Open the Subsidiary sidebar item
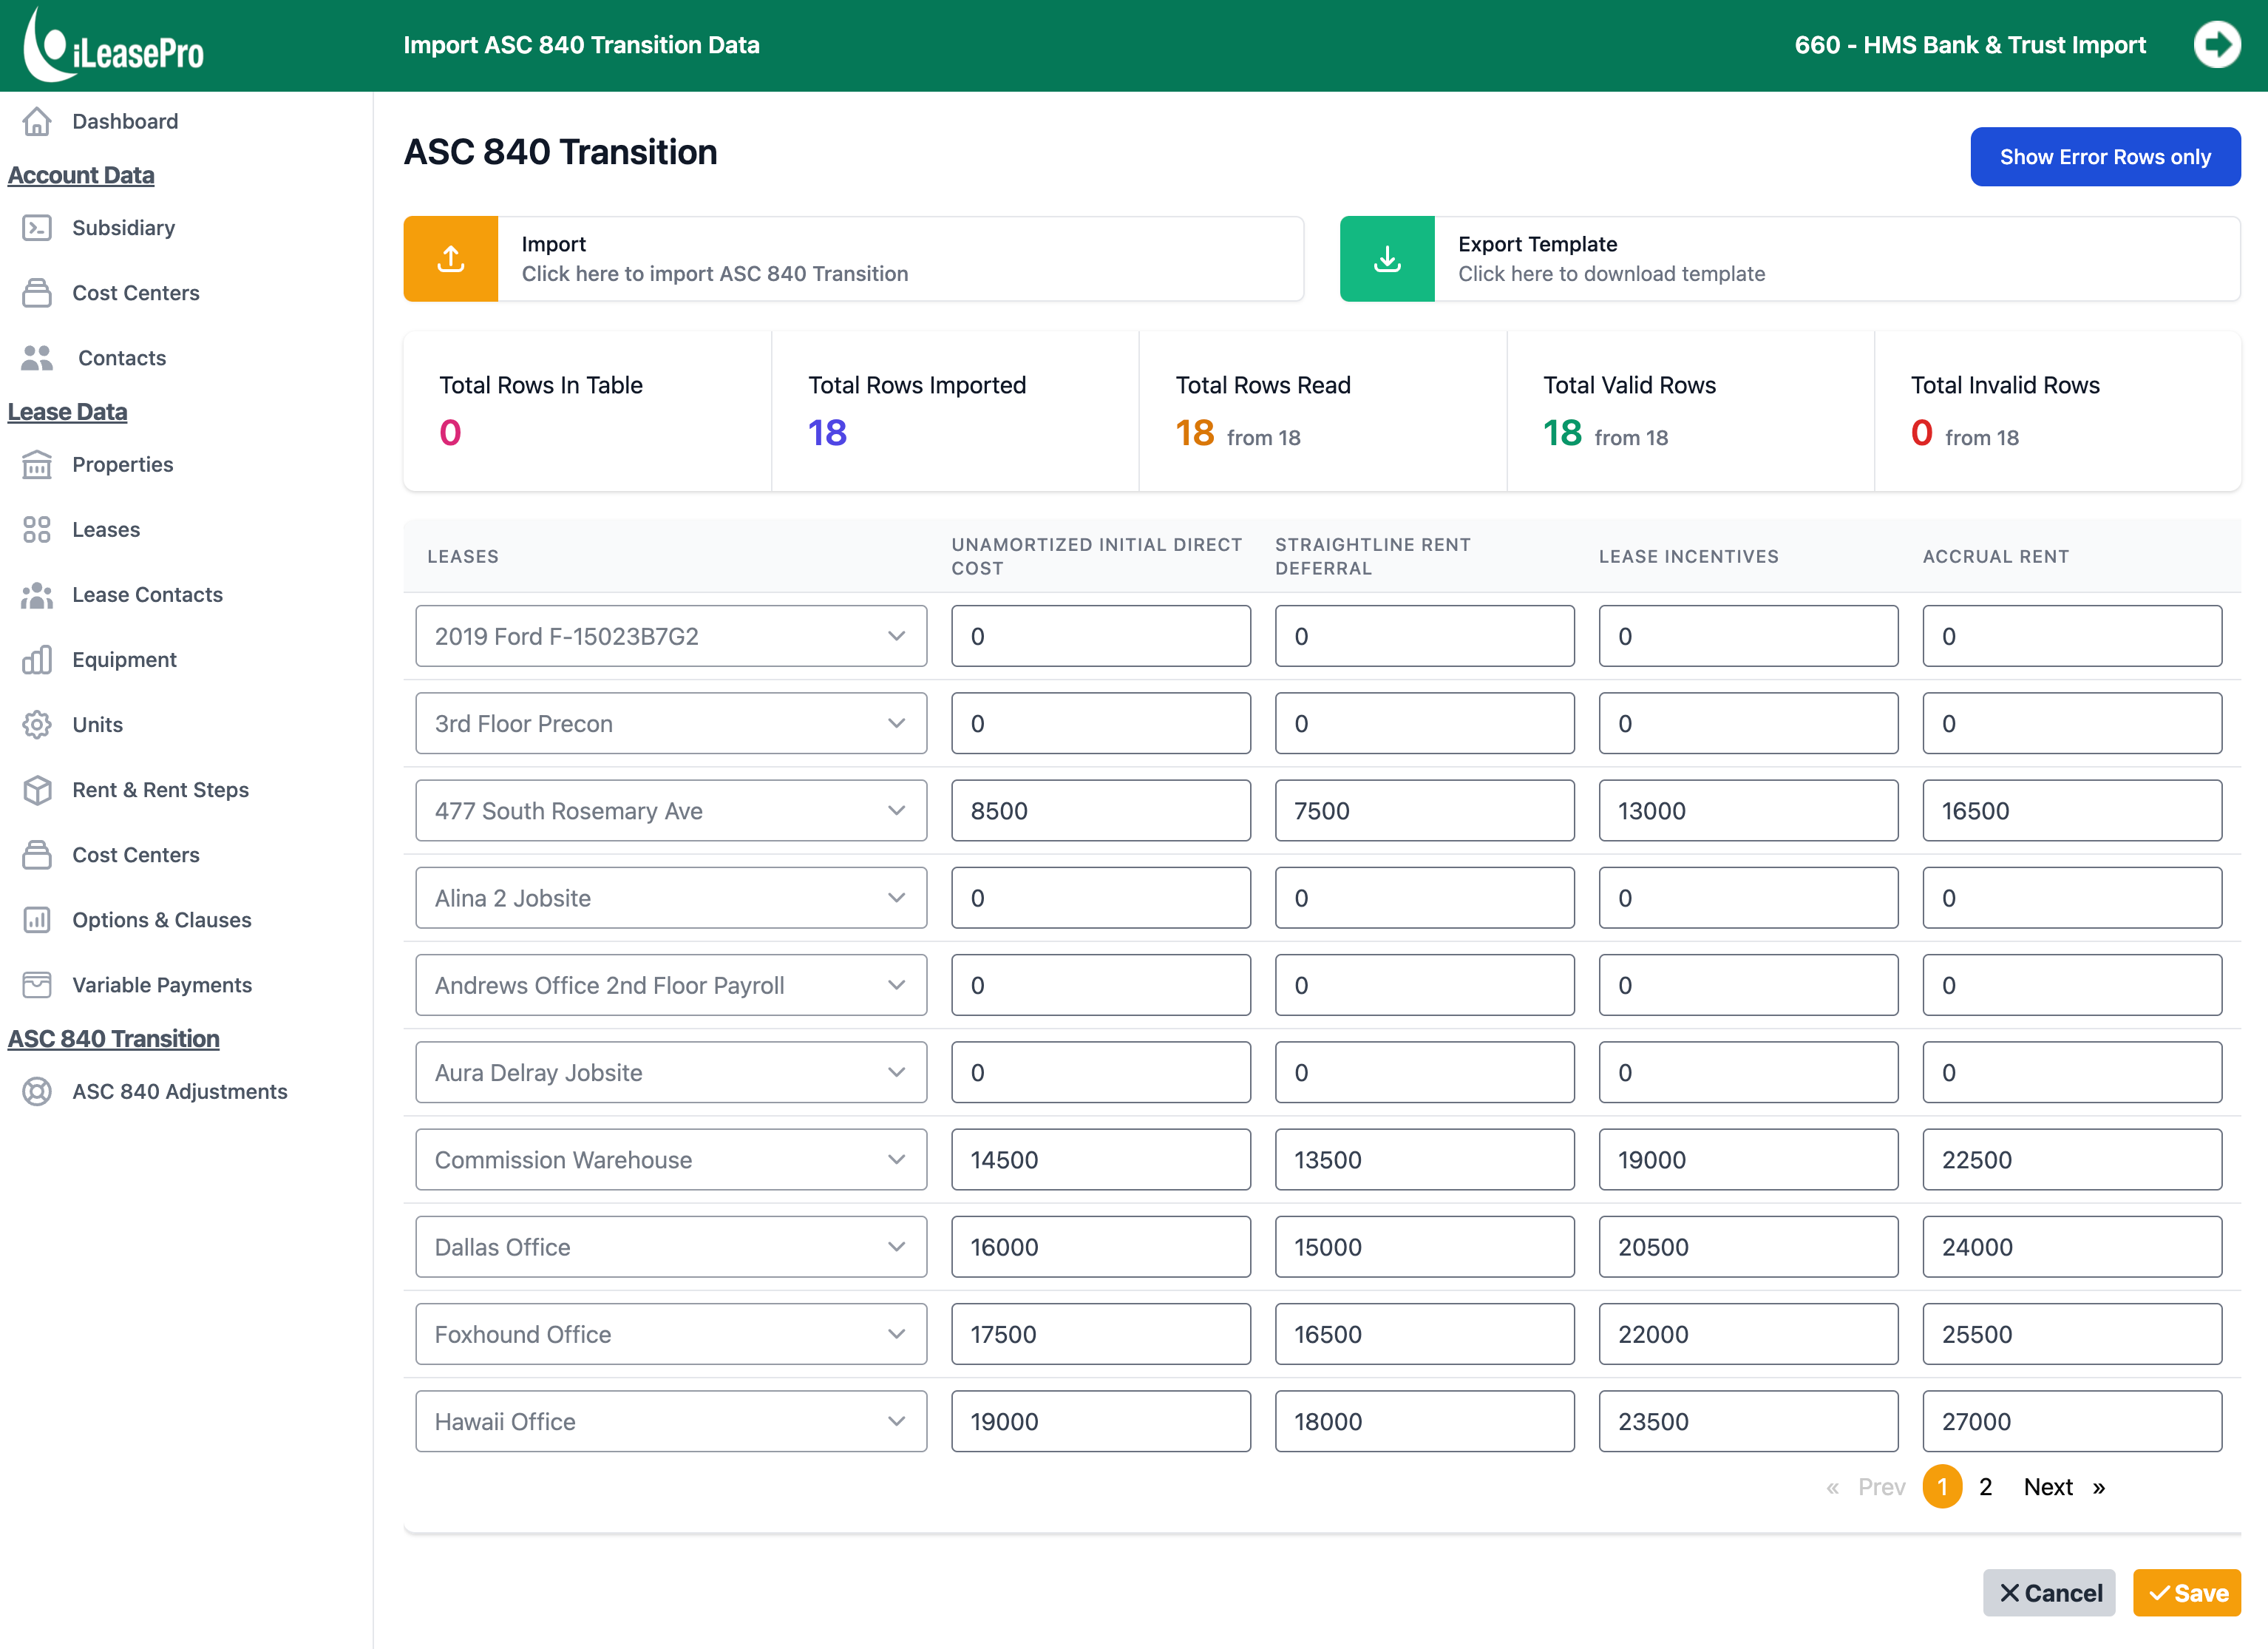The image size is (2268, 1649). 123,228
